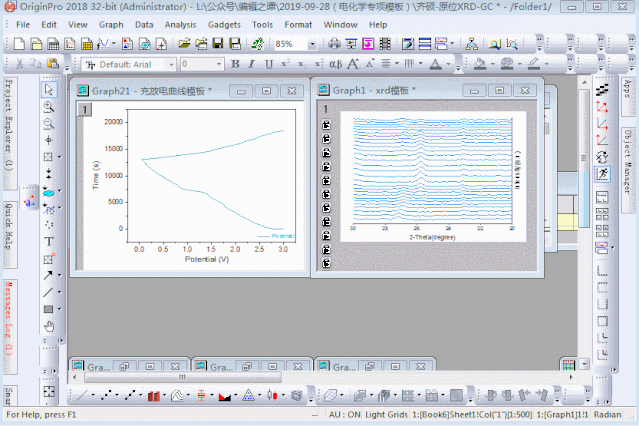Open the Gadgets menu
Screen dimensions: 639x426
(222, 23)
